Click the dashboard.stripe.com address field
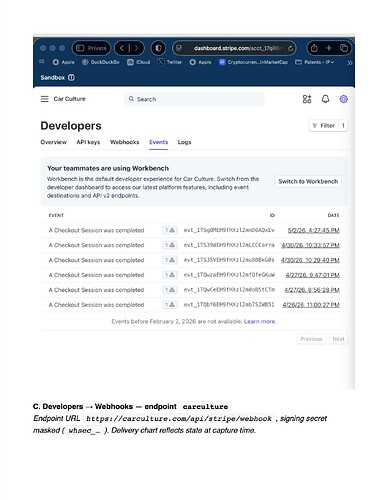 (234, 48)
